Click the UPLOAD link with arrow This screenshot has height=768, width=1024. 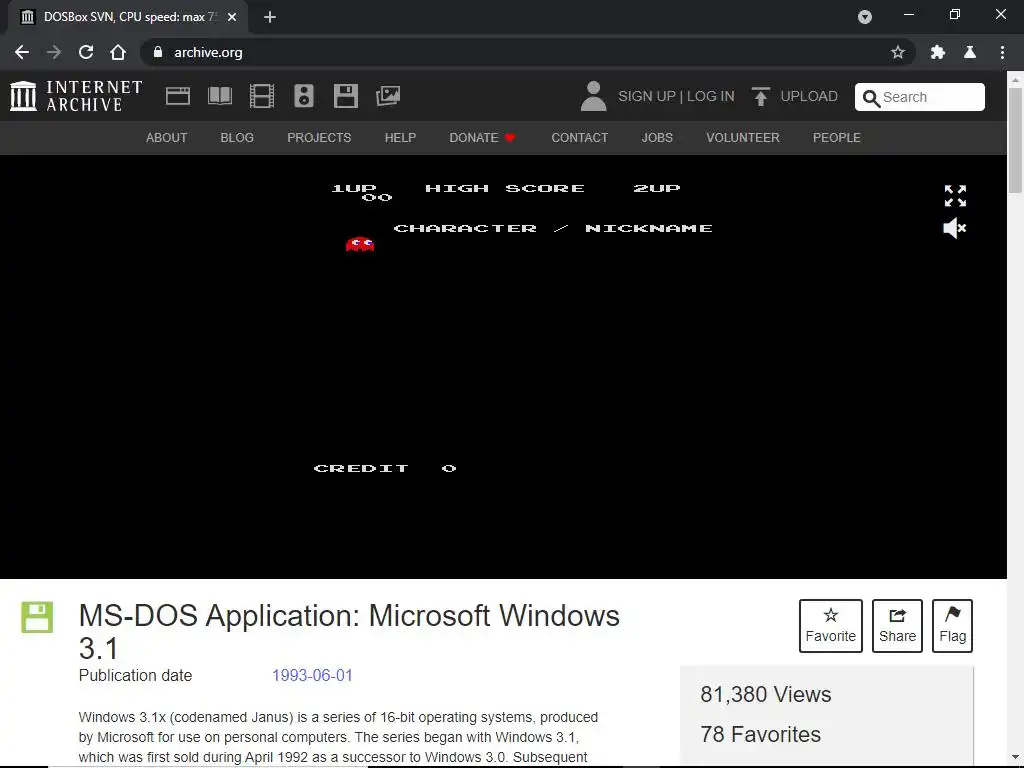coord(794,96)
